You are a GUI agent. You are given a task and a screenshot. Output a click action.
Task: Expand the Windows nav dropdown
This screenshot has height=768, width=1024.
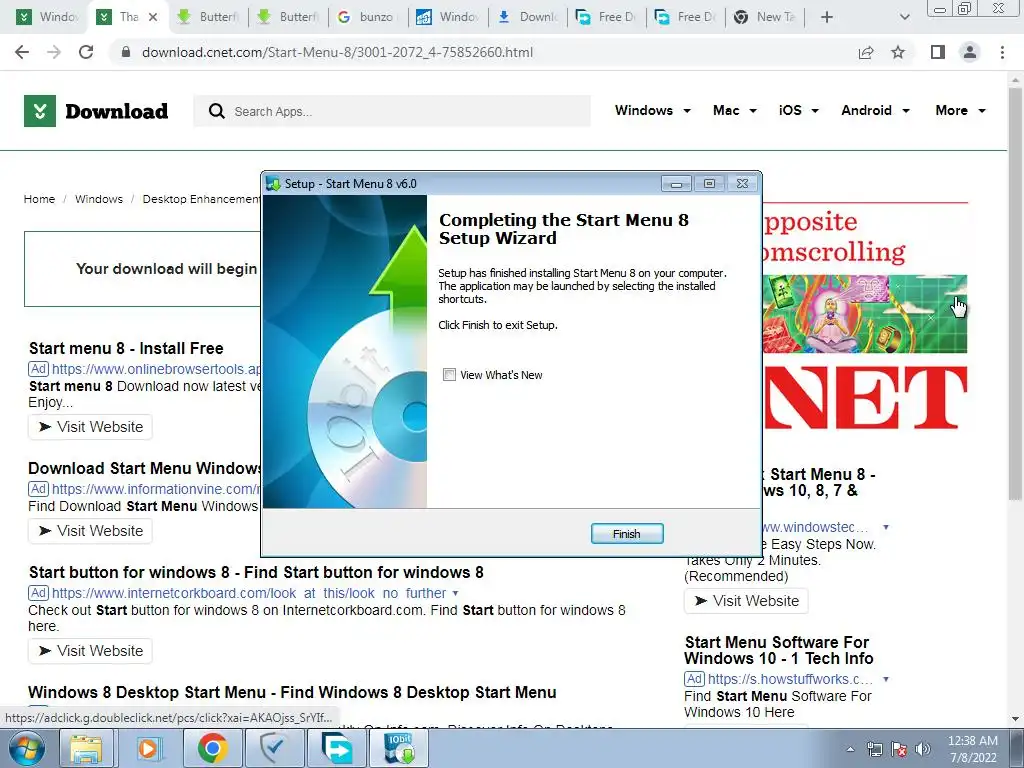click(652, 110)
